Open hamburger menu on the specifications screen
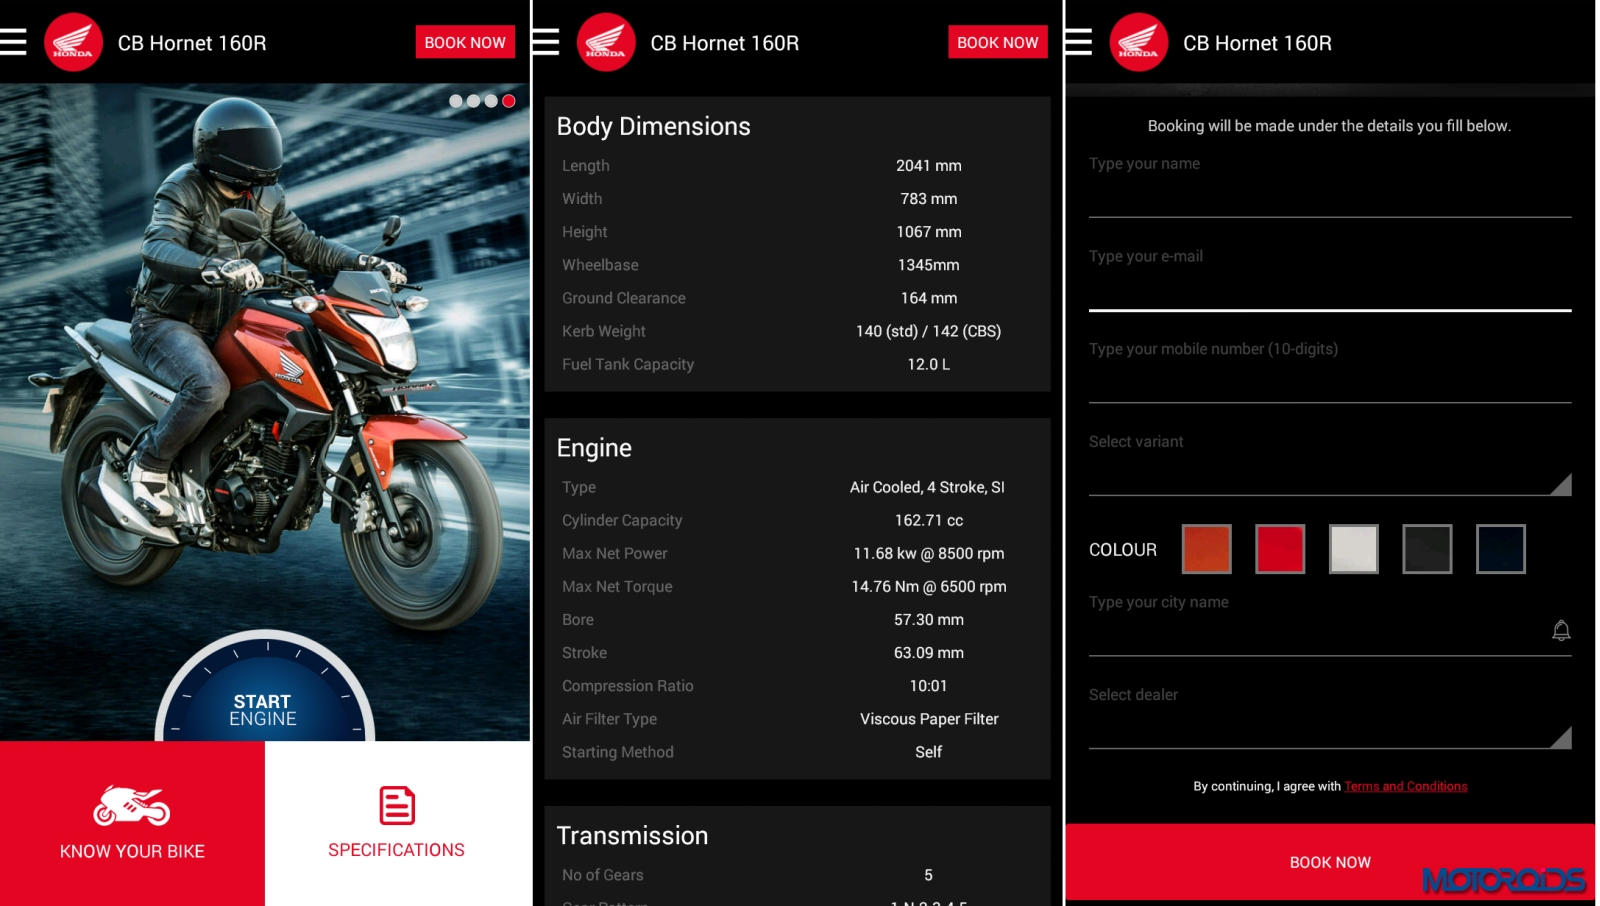Viewport: 1600px width, 906px height. coord(545,42)
